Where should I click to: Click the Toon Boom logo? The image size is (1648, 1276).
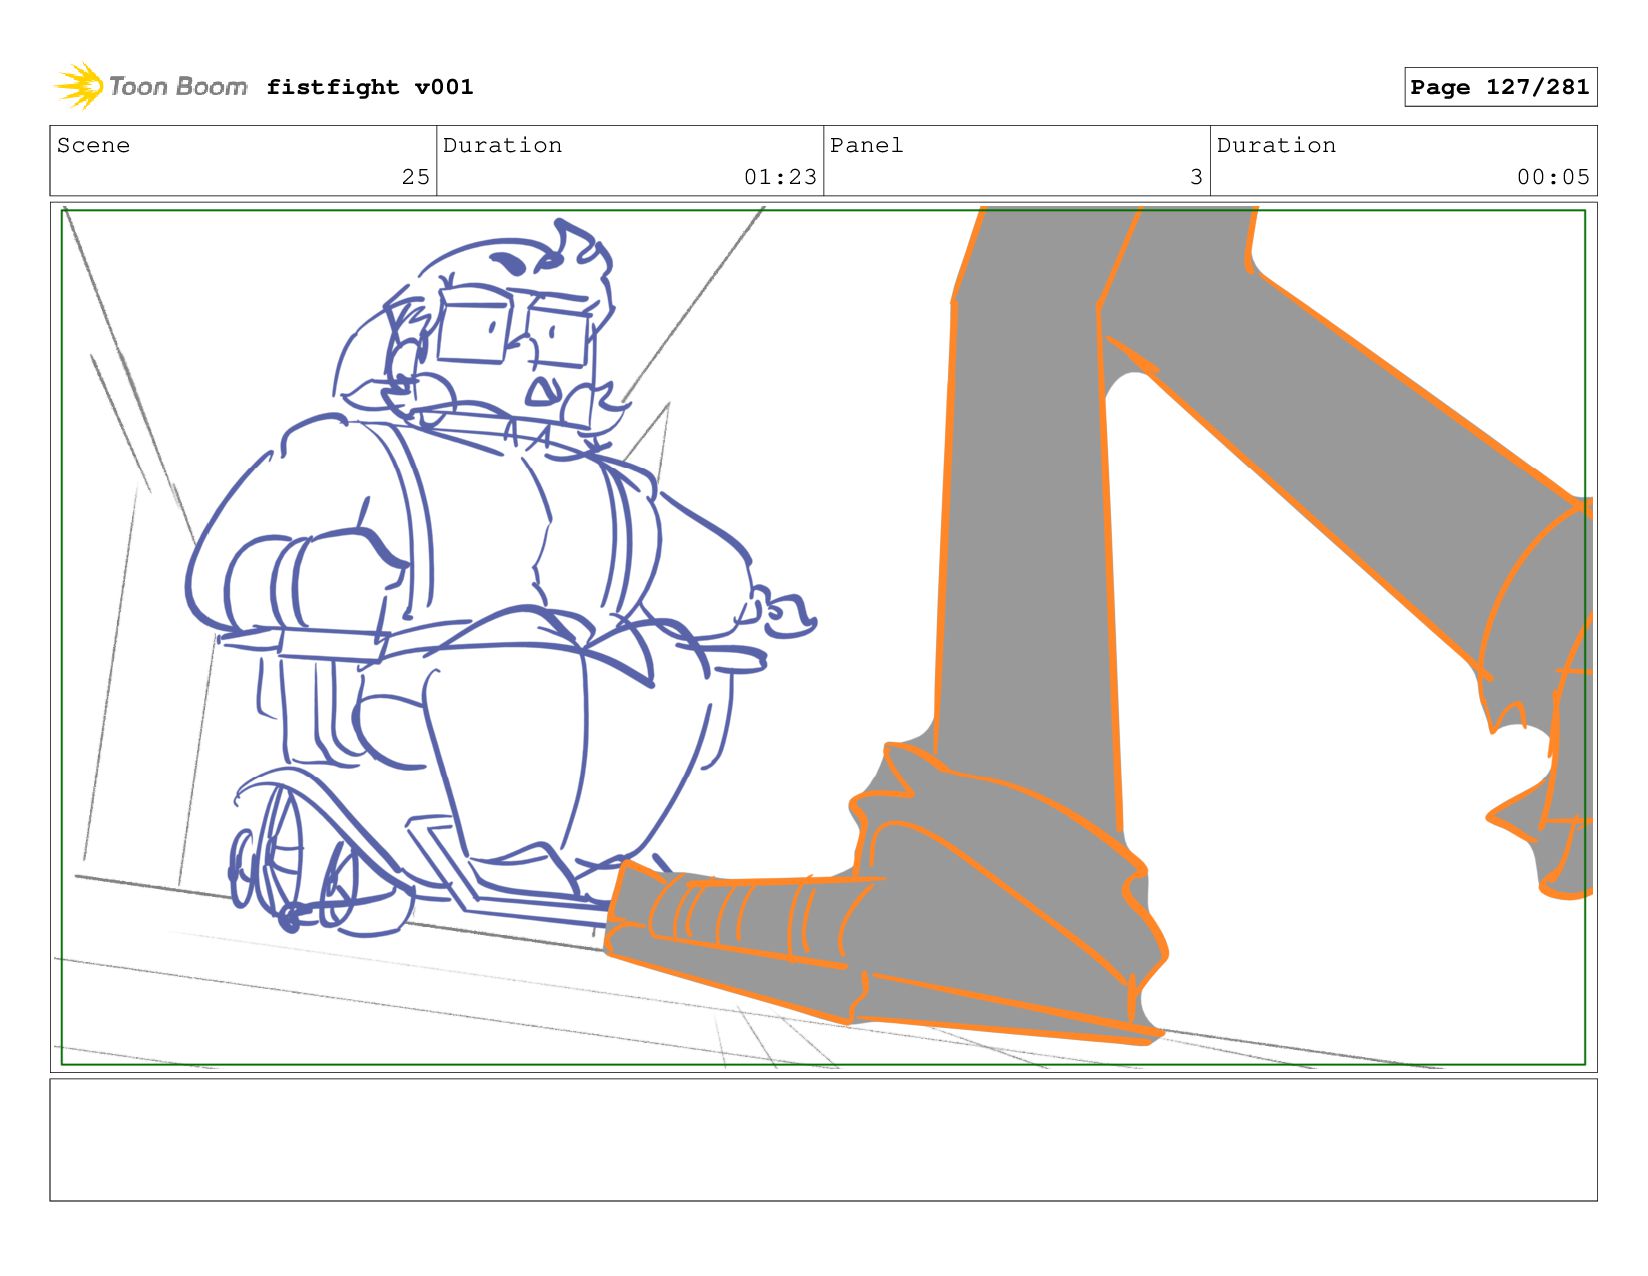[x=151, y=87]
